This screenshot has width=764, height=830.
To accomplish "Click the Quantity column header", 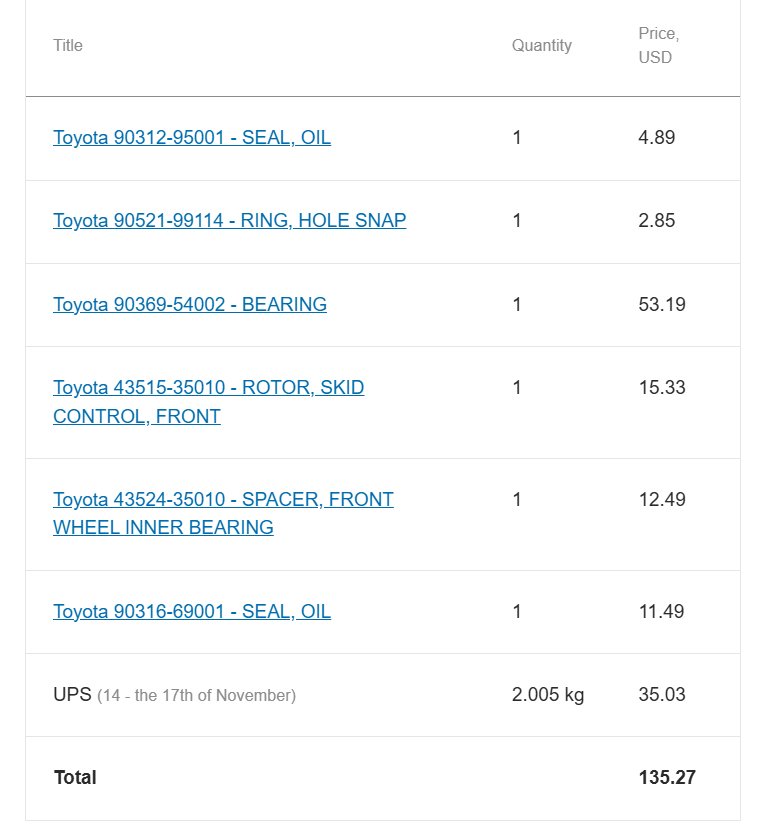I will [542, 46].
